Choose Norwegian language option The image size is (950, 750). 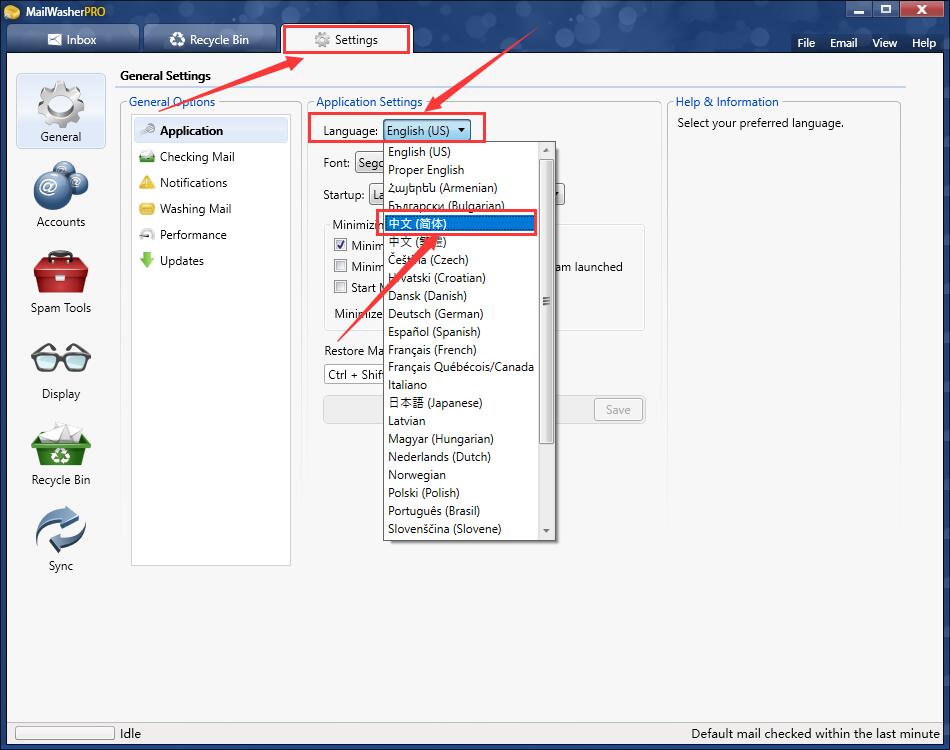[x=461, y=475]
